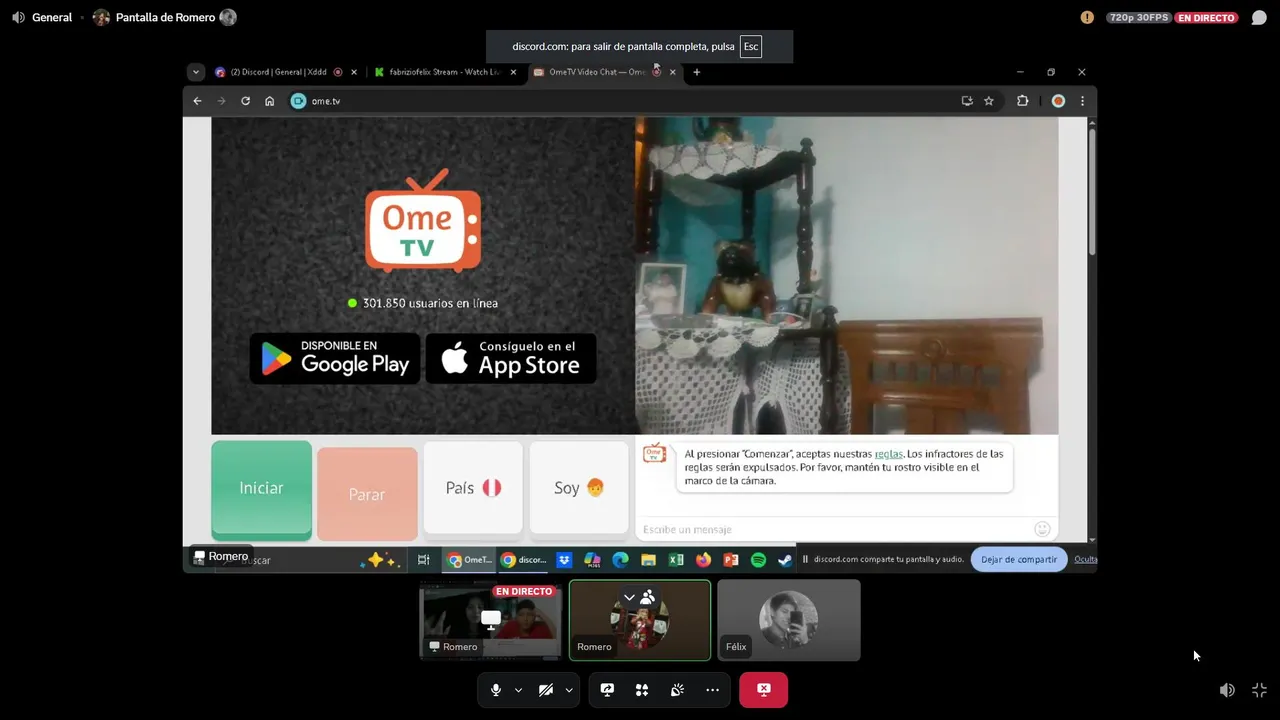Image resolution: width=1280 pixels, height=720 pixels.
Task: Adjust stream volume with the speaker icon
Action: tap(1227, 690)
